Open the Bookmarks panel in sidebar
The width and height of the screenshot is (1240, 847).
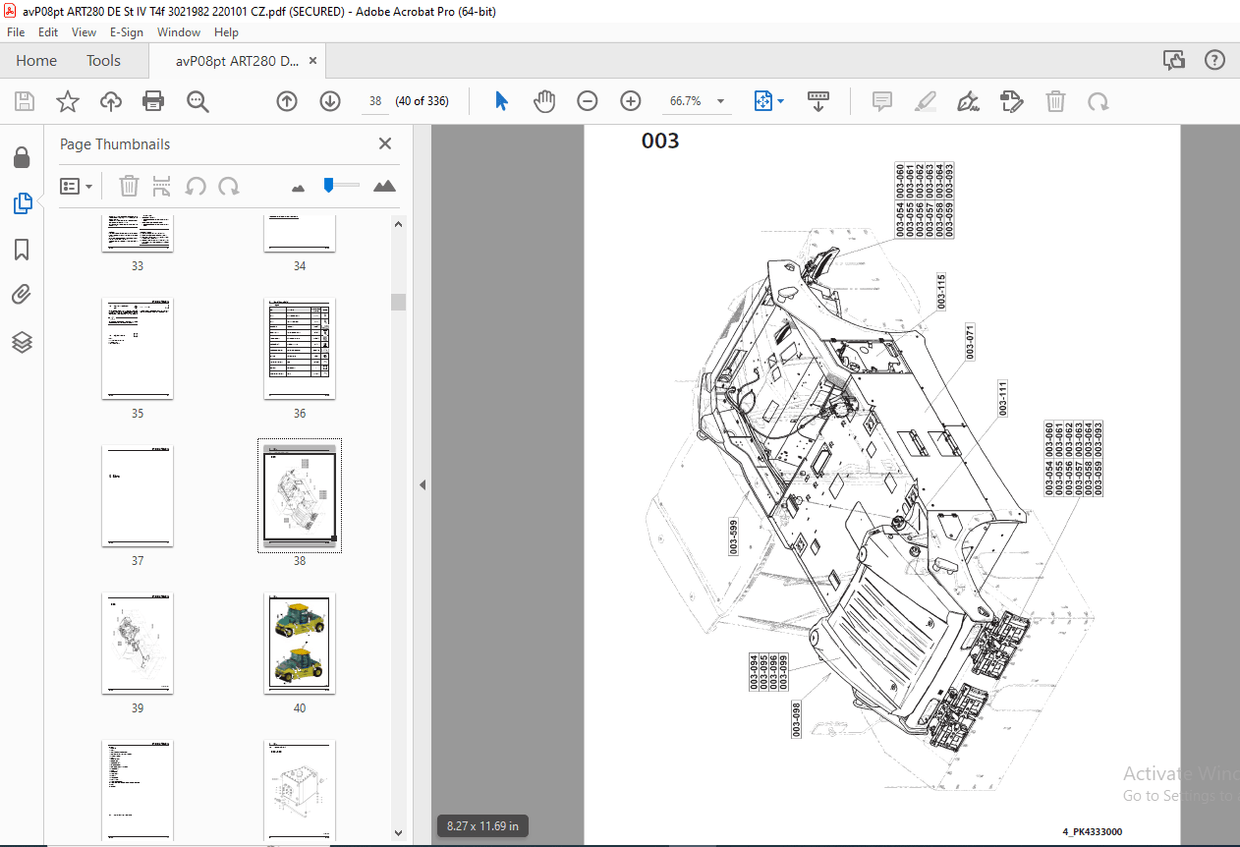[22, 249]
